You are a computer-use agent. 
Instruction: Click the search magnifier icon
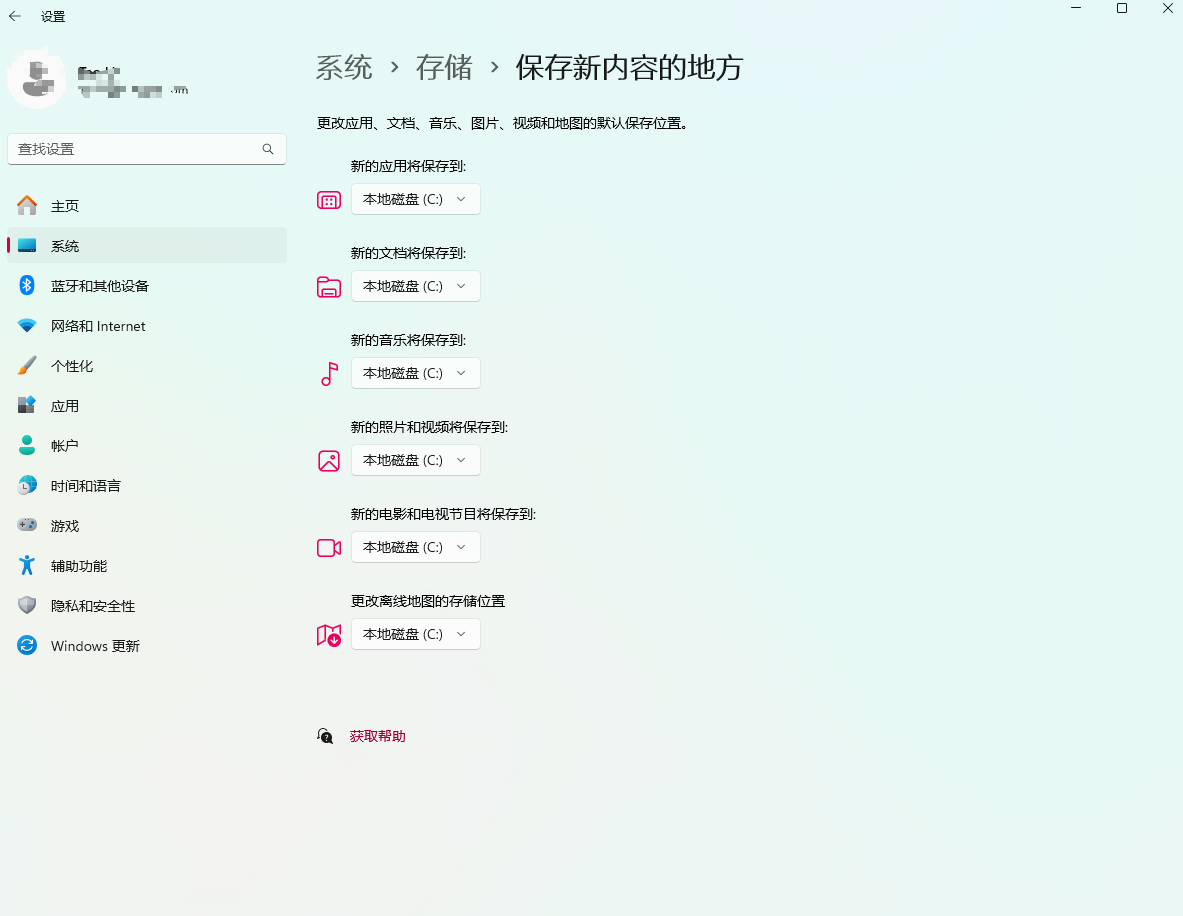pyautogui.click(x=268, y=149)
